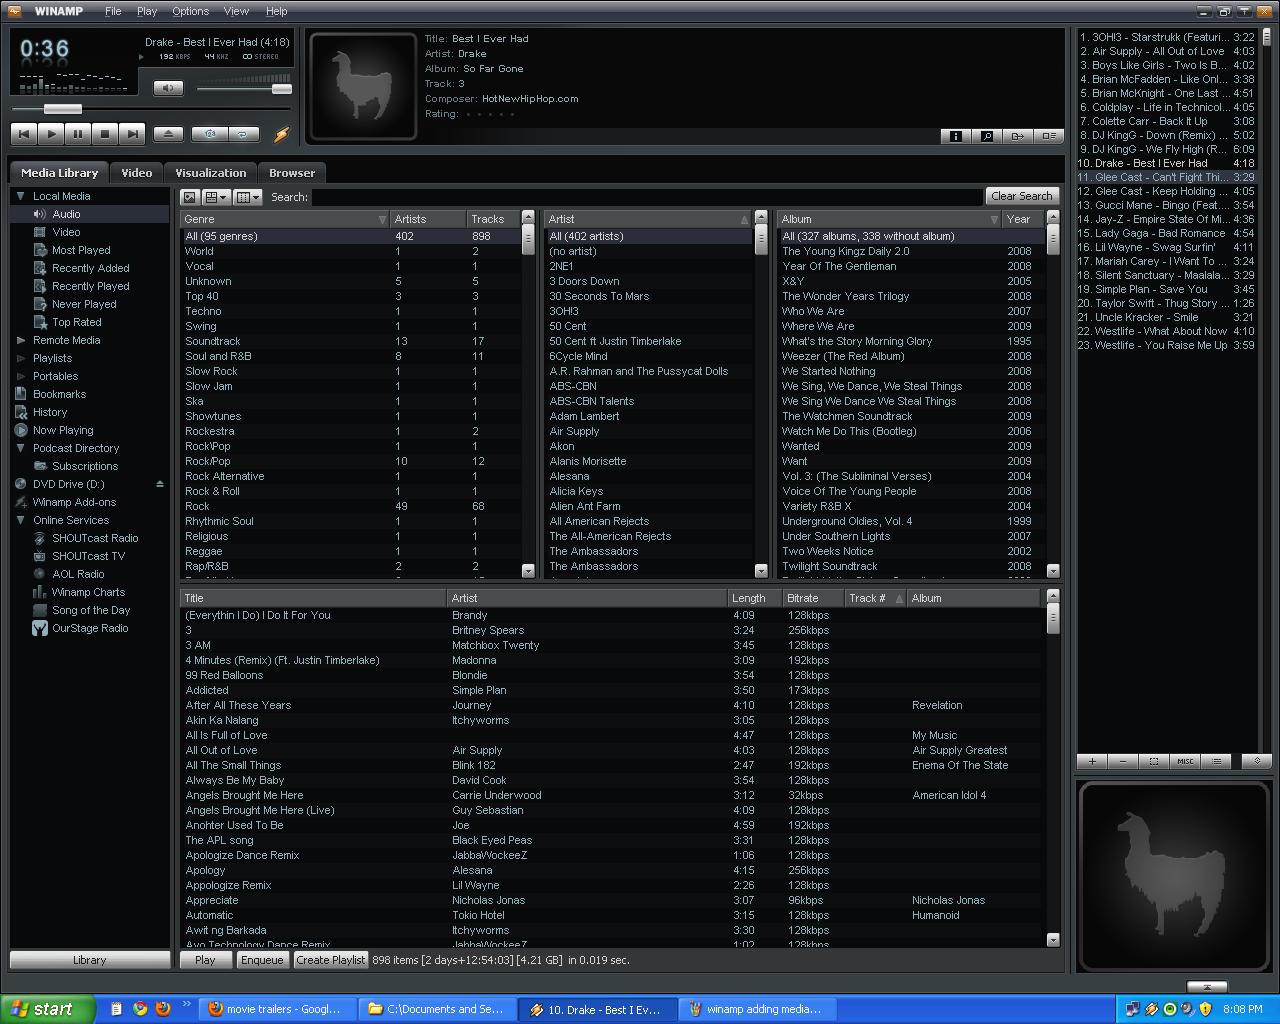
Task: Click the Winamp lightning bolt icon
Action: coord(281,133)
